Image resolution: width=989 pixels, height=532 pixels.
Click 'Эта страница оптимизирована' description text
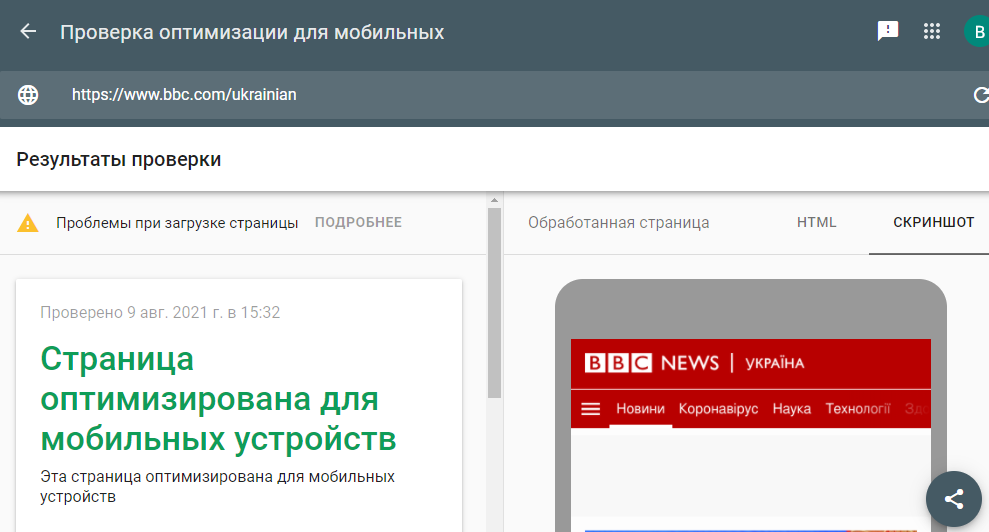pyautogui.click(x=218, y=487)
